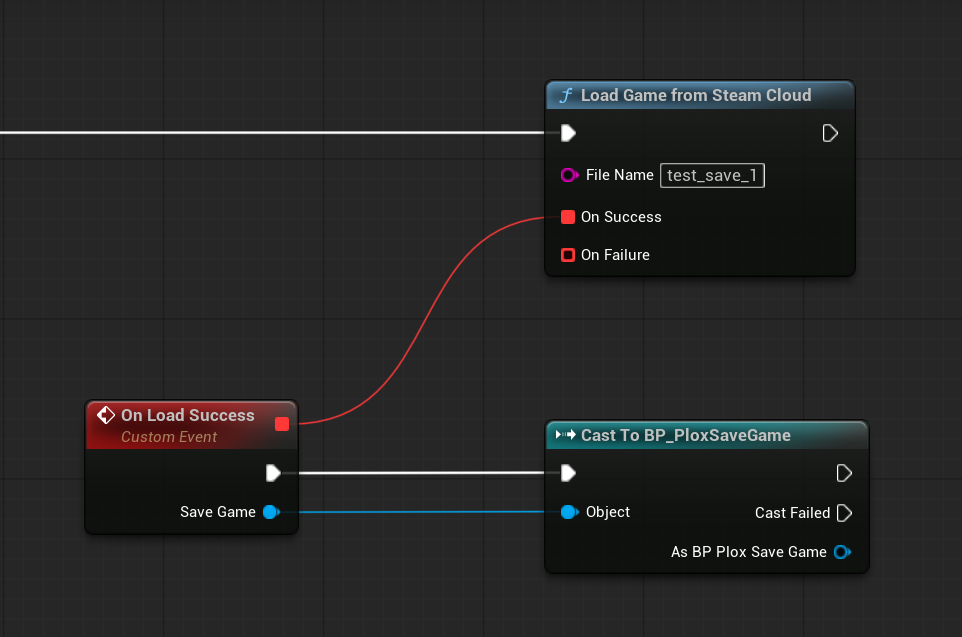Click the On Failure label text
962x637 pixels.
pos(615,255)
